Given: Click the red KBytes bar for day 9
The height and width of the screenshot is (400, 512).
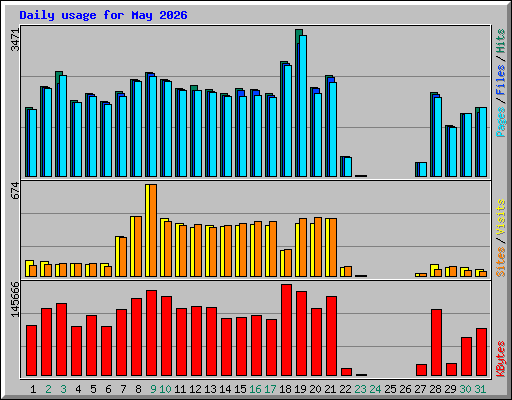Looking at the screenshot, I should (x=151, y=333).
